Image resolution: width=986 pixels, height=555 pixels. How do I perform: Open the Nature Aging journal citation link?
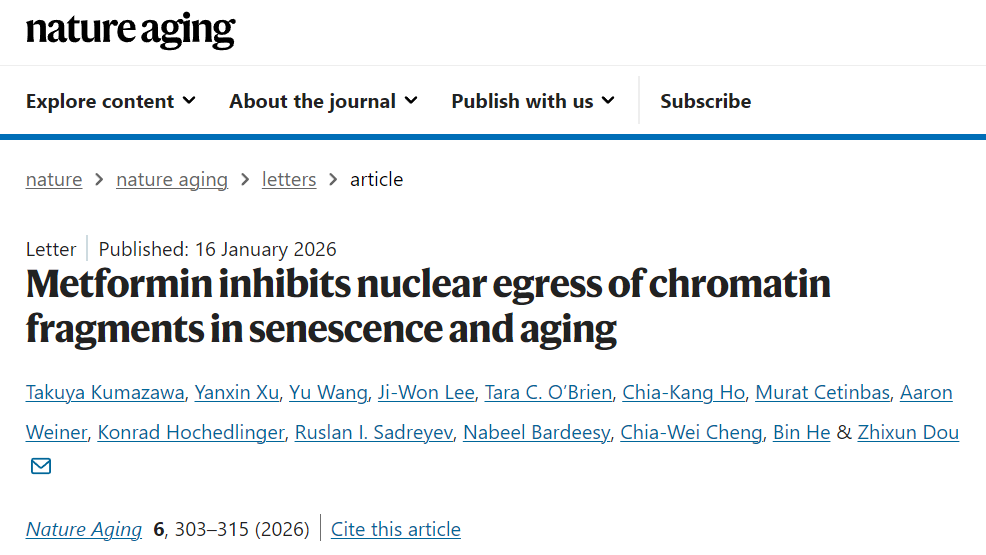(x=84, y=529)
